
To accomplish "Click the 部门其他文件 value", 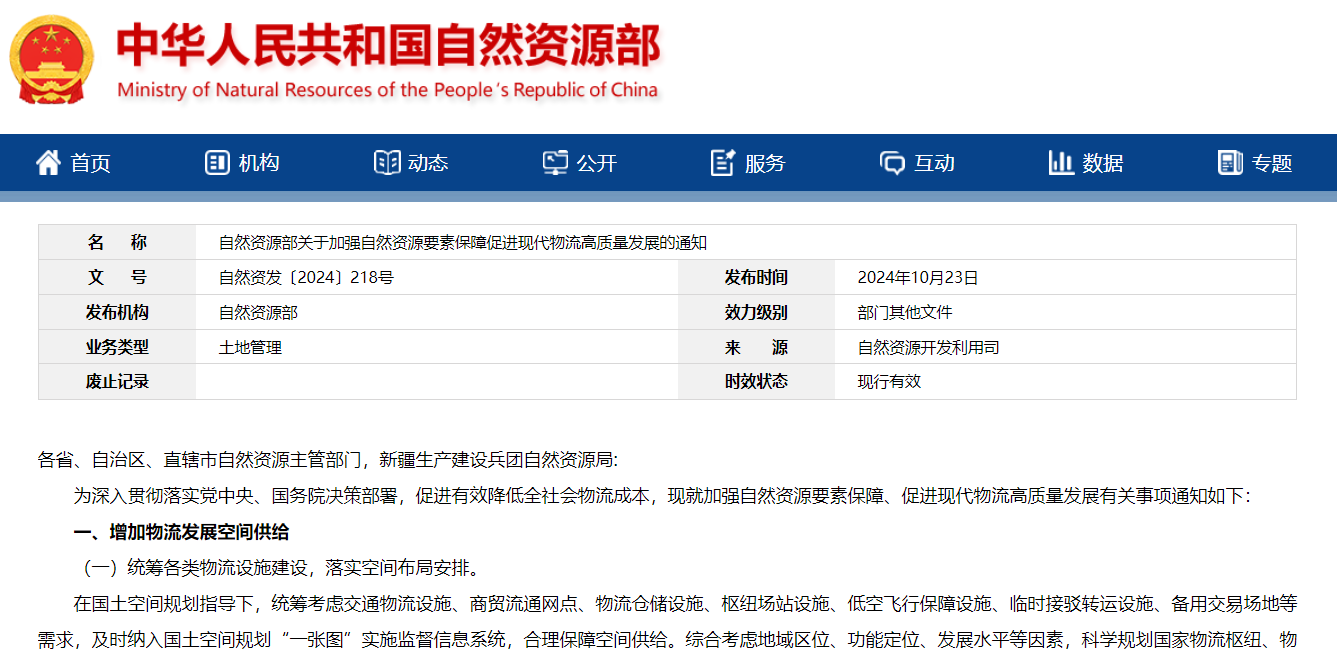I will (905, 313).
